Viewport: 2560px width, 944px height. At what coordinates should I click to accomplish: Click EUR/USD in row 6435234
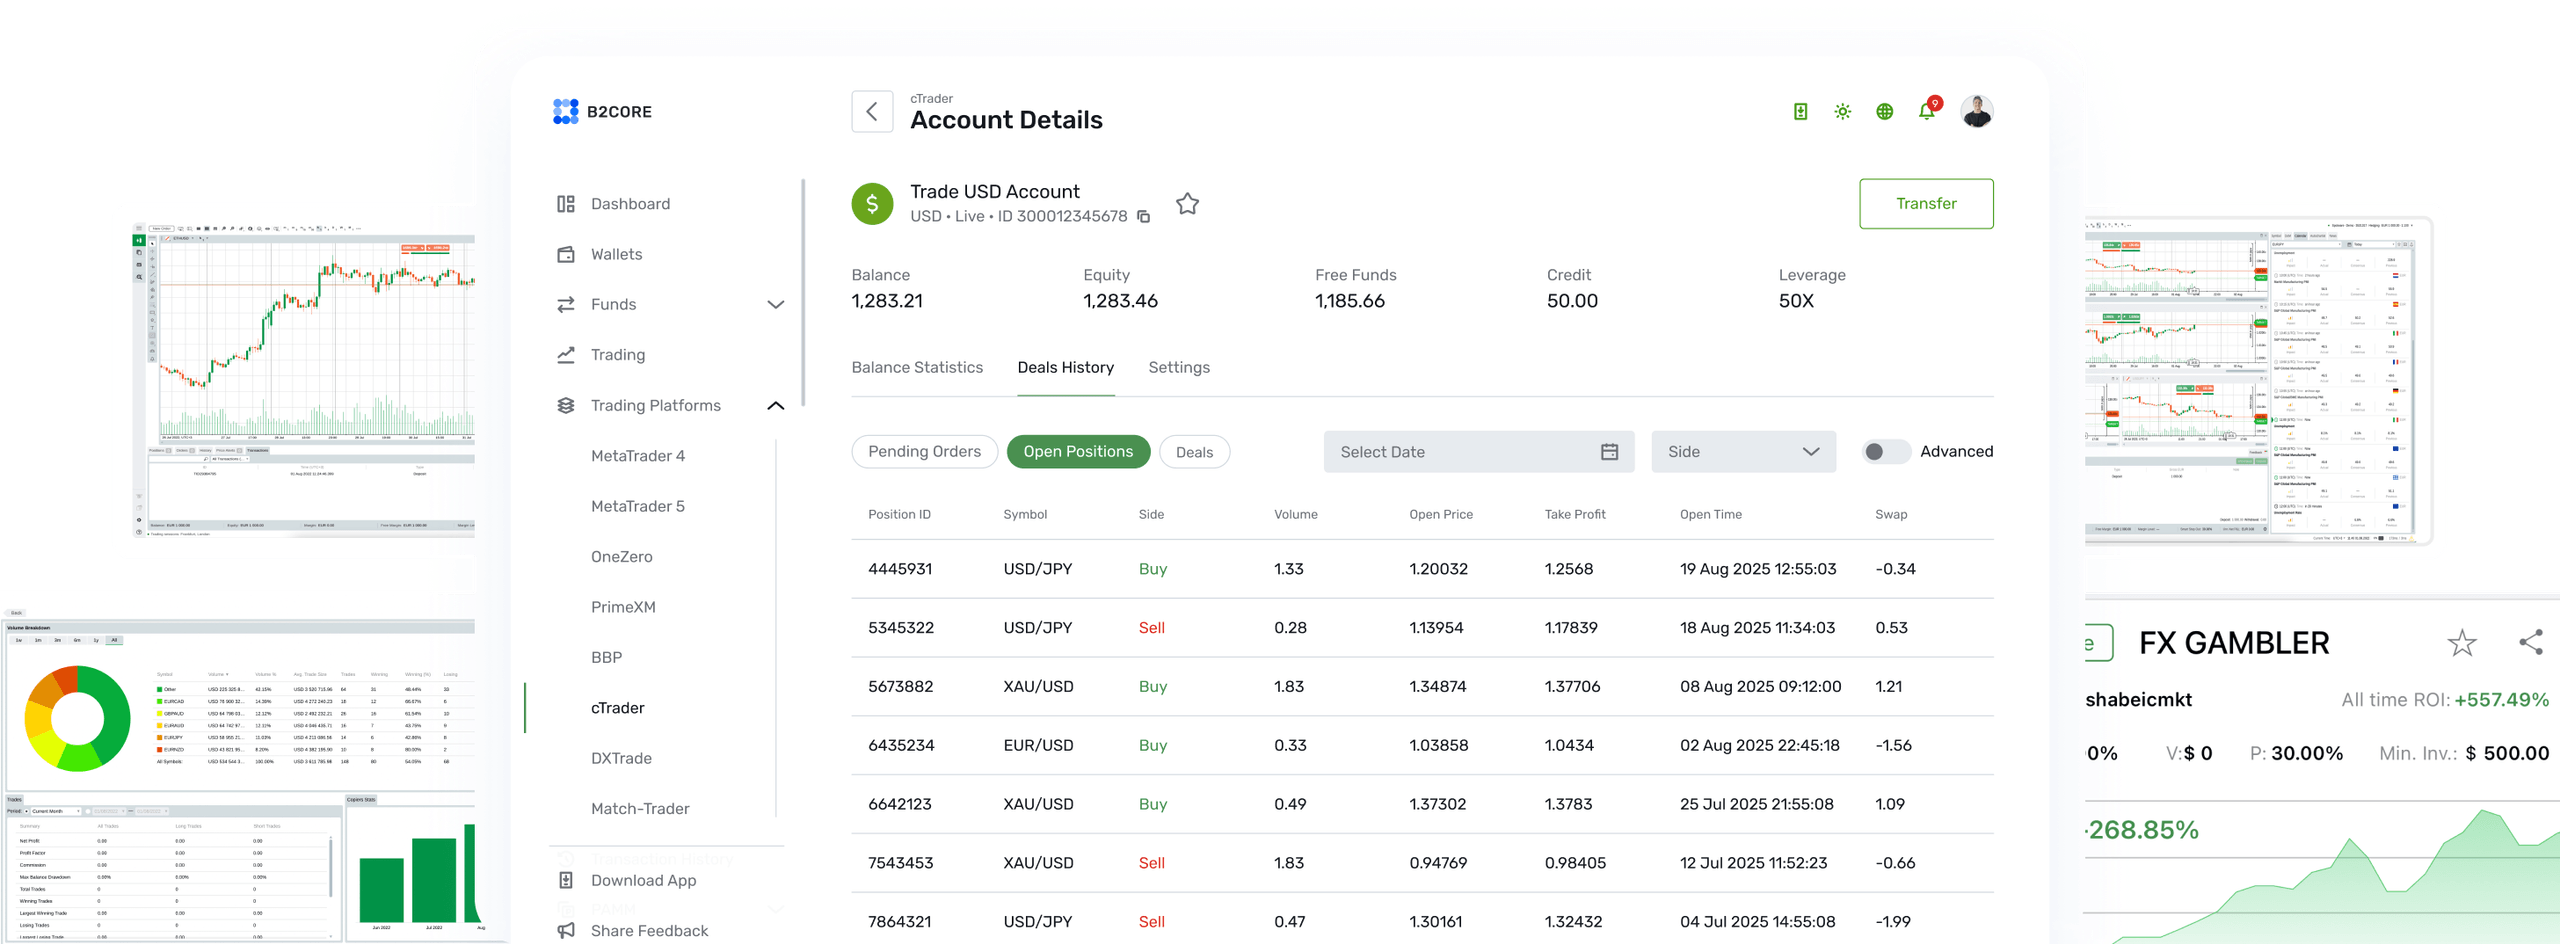pyautogui.click(x=1038, y=746)
